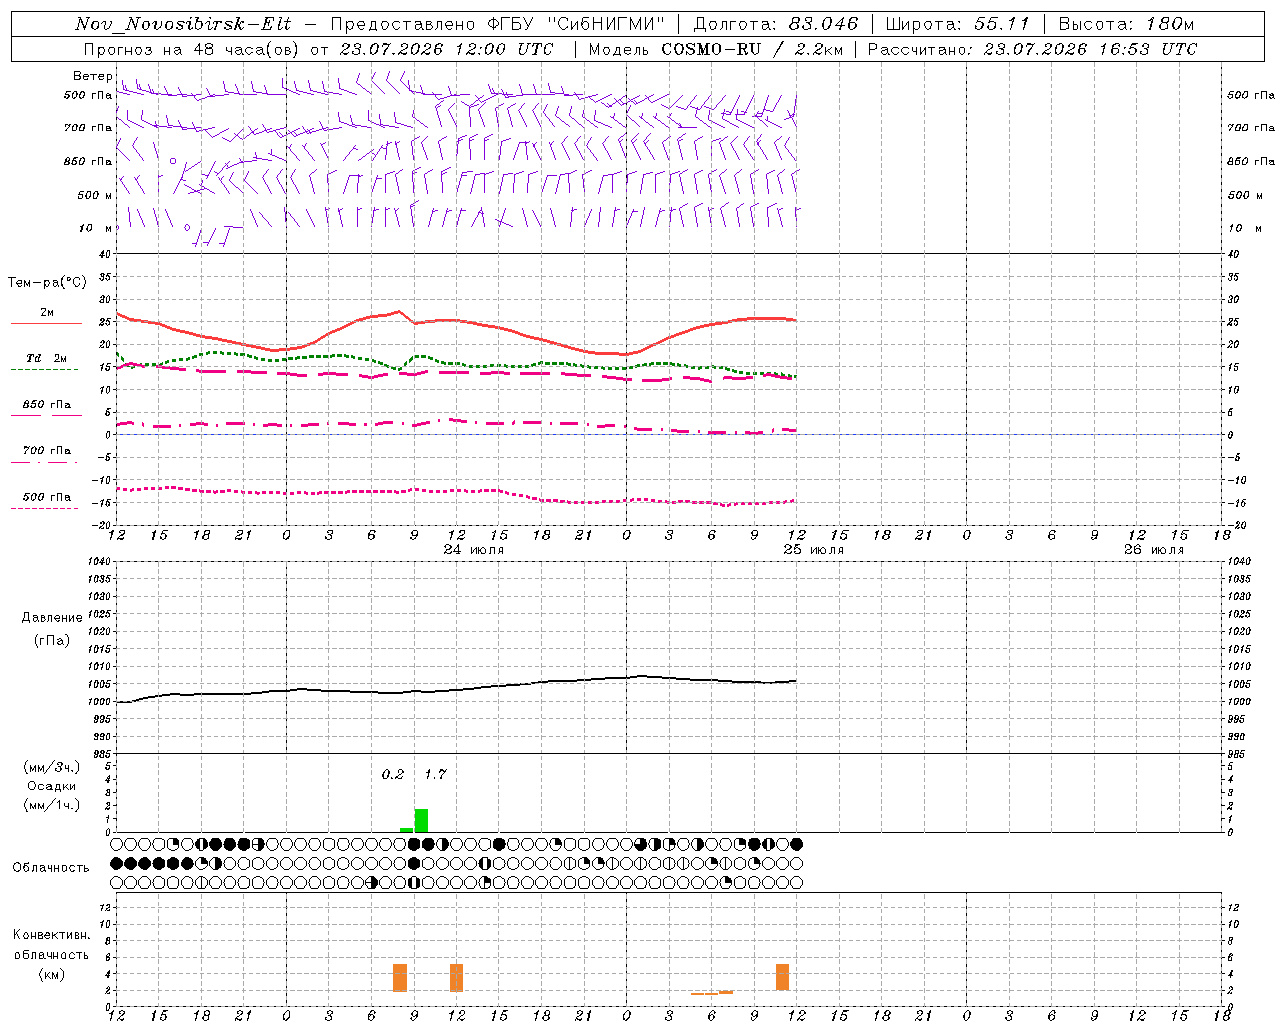The height and width of the screenshot is (1024, 1280).
Task: Click the Давление pressure axis label
Action: [52, 617]
